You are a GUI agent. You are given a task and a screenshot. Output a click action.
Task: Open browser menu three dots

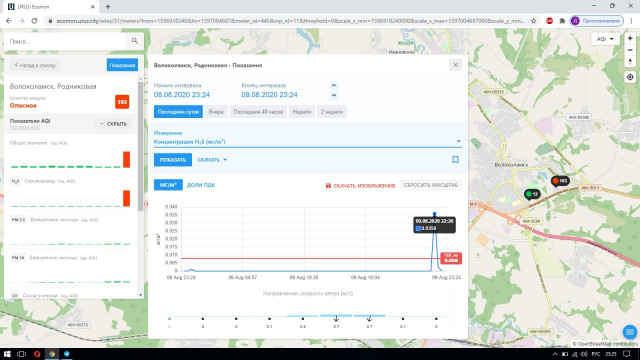click(x=632, y=21)
